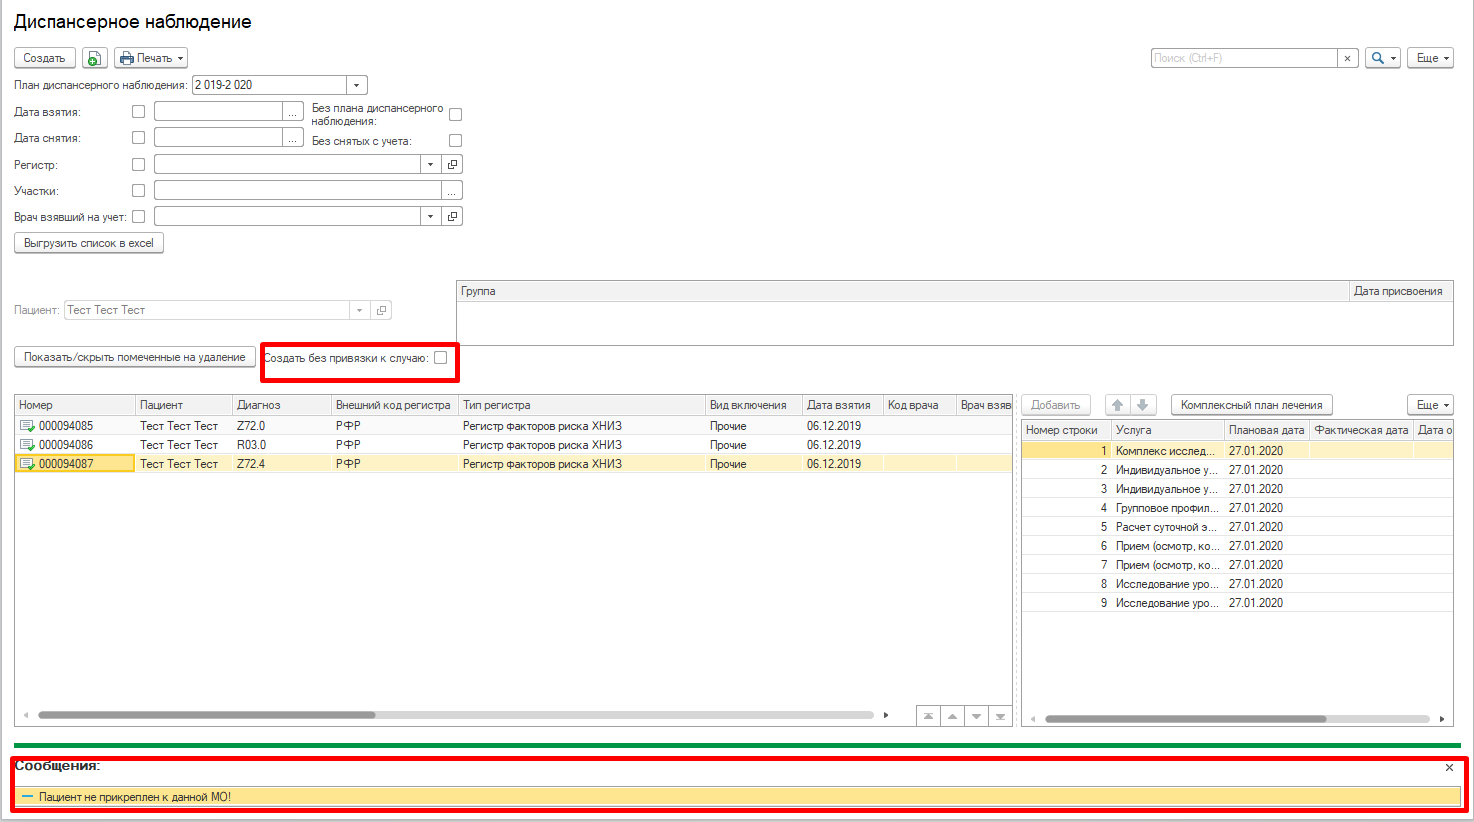The height and width of the screenshot is (822, 1474).
Task: Jump to the first record in the list
Action: click(x=928, y=716)
